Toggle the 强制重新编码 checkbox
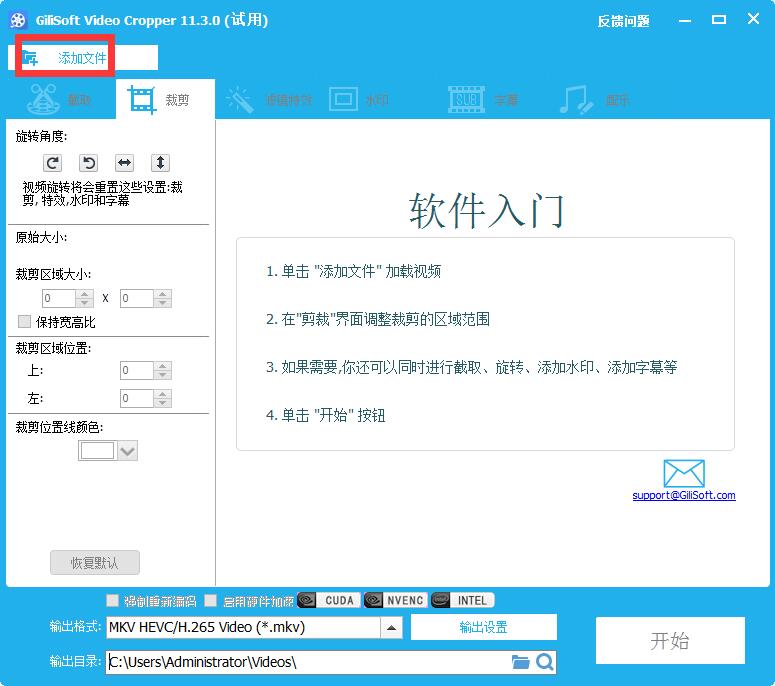 (x=113, y=601)
